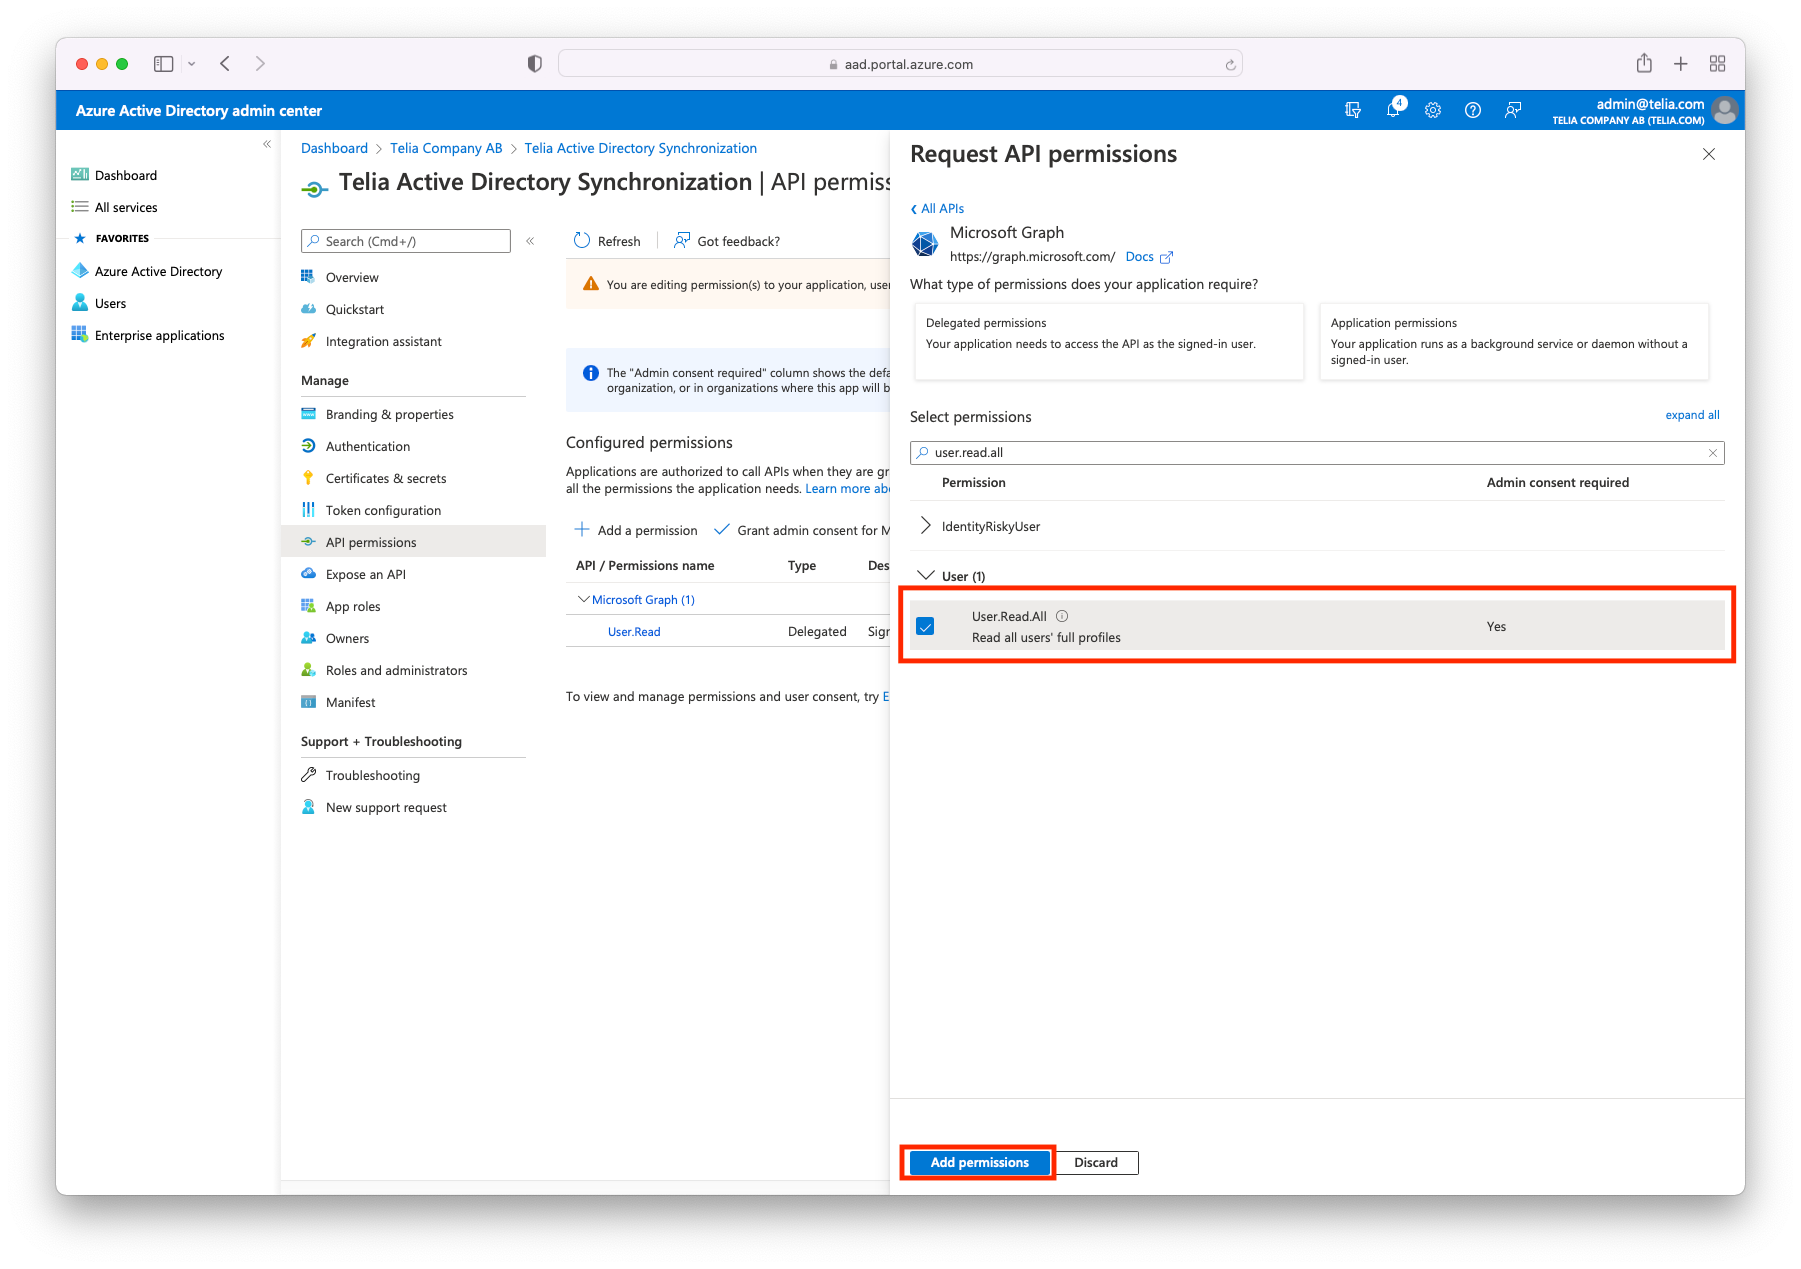Image resolution: width=1801 pixels, height=1269 pixels.
Task: Click the help question mark icon
Action: tap(1473, 110)
